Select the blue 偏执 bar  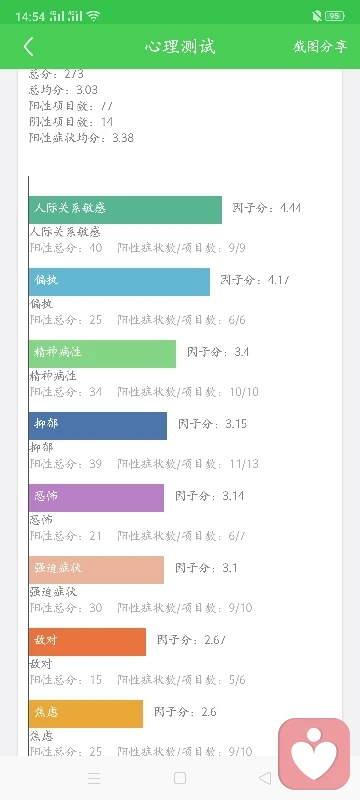119,282
